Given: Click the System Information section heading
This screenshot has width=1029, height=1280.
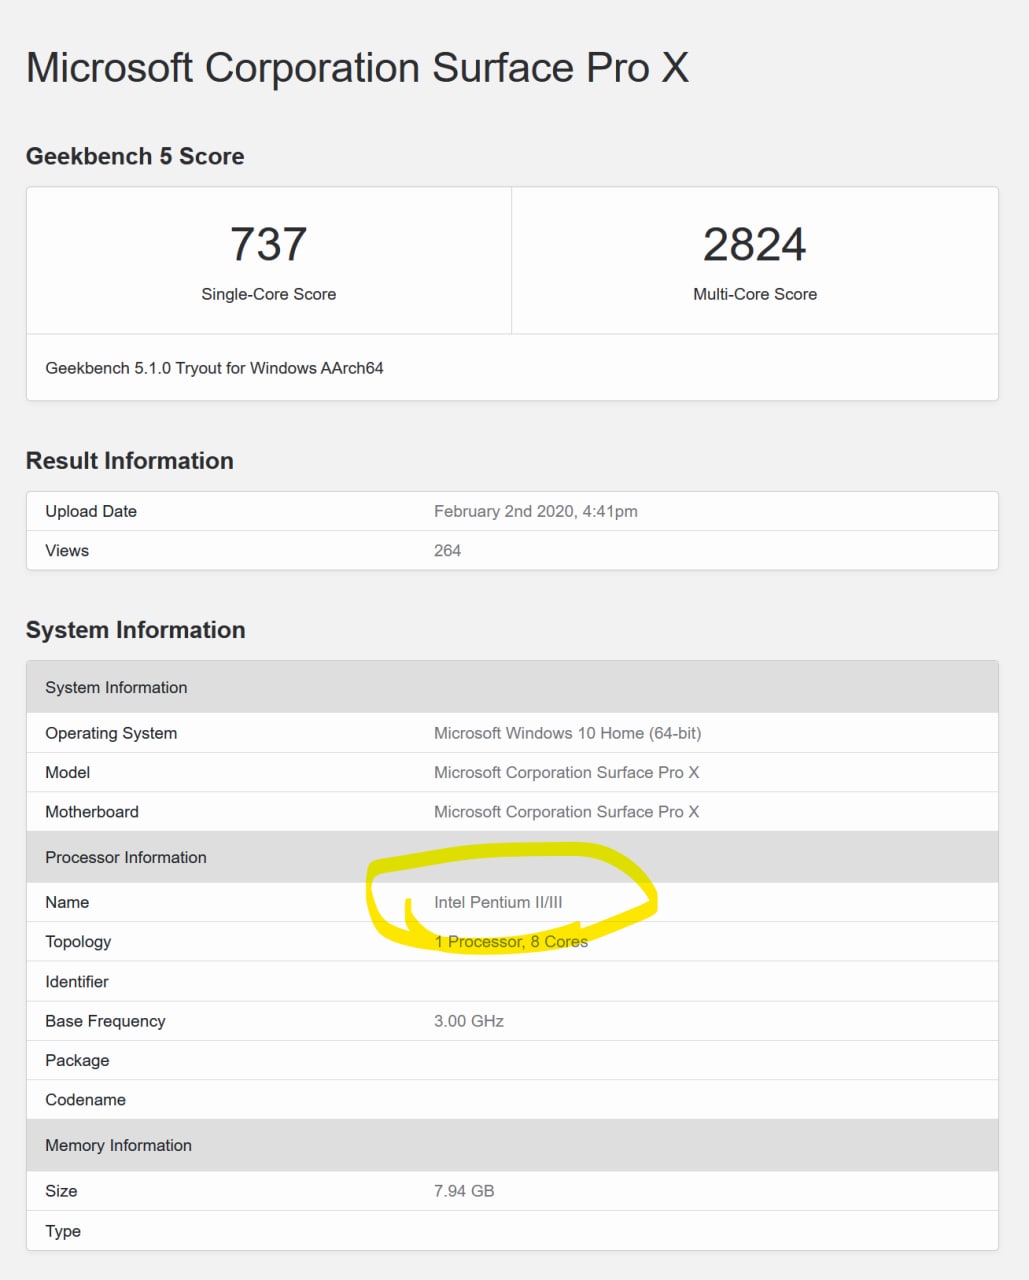Looking at the screenshot, I should [135, 630].
